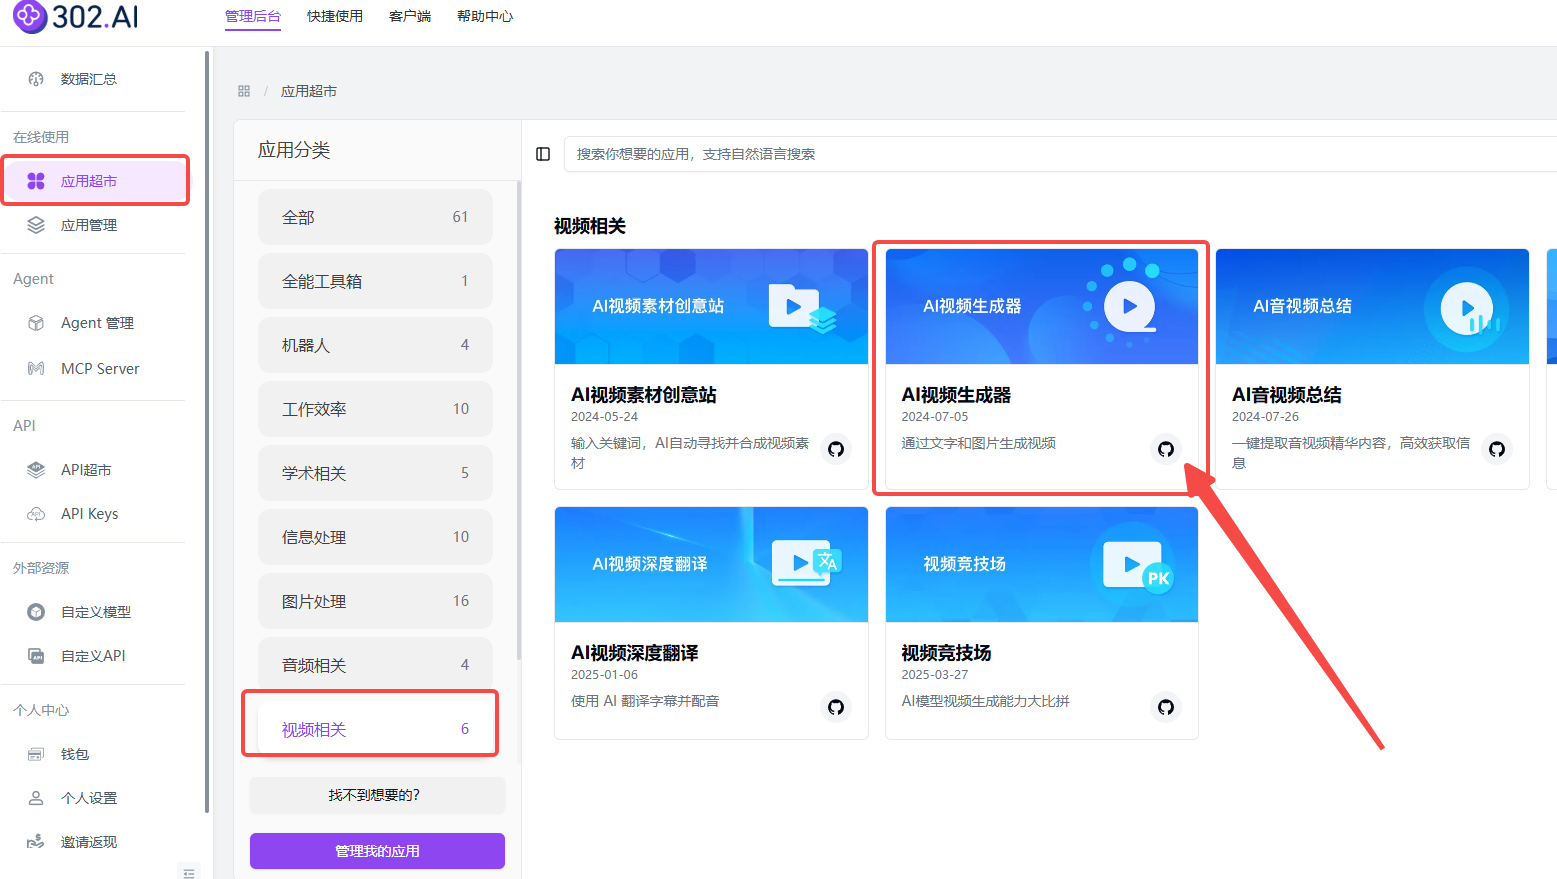1557x879 pixels.
Task: Click the AI视频生成器 title text
Action: coord(956,395)
